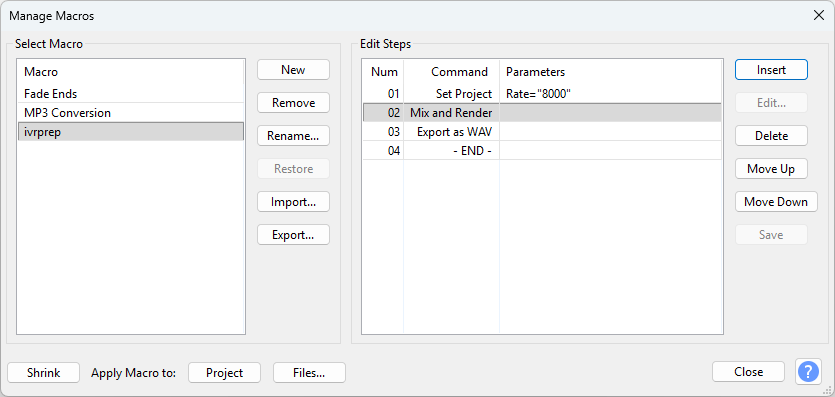Select the Fade Ends macro
Screen dimensions: 835x397
coord(130,94)
